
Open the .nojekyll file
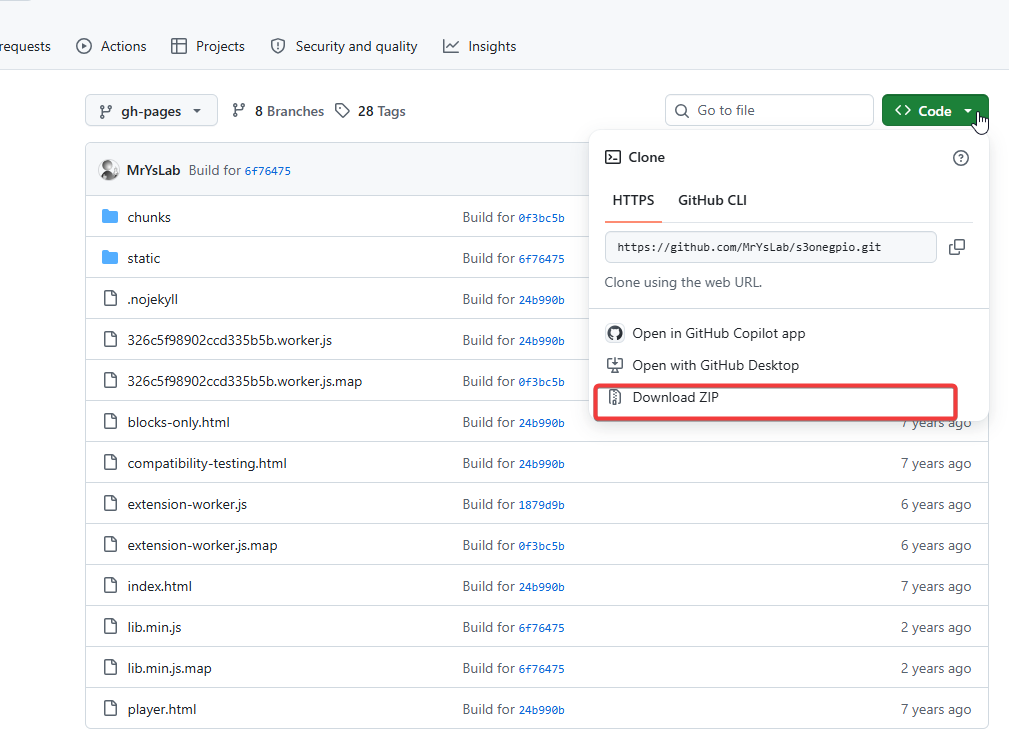pos(153,299)
